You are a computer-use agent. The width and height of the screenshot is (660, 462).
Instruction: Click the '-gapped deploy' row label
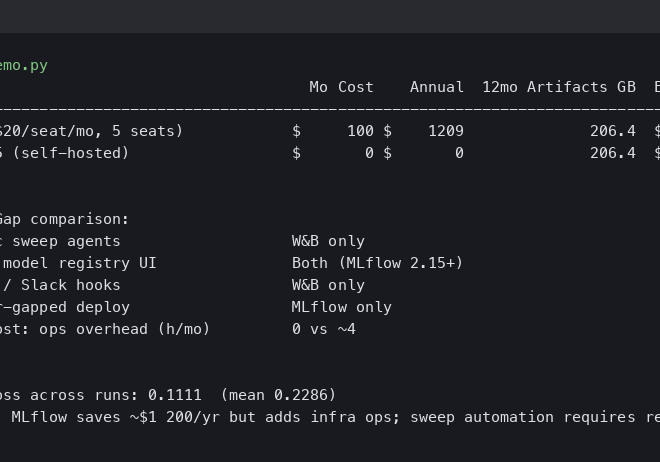pyautogui.click(x=65, y=307)
